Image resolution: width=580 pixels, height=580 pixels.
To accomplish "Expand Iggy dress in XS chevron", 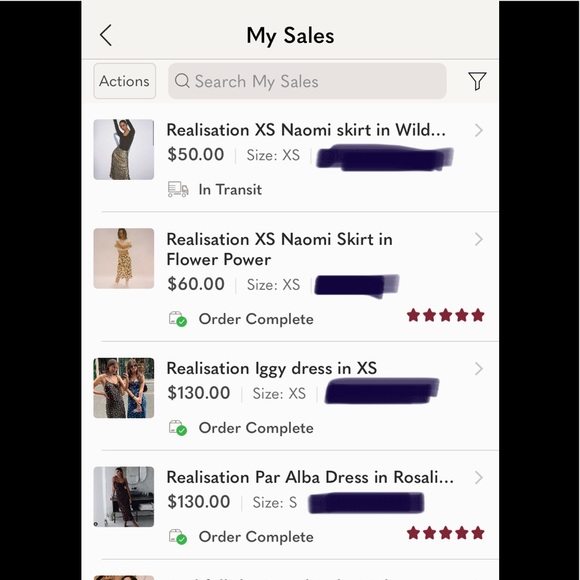I will (479, 369).
